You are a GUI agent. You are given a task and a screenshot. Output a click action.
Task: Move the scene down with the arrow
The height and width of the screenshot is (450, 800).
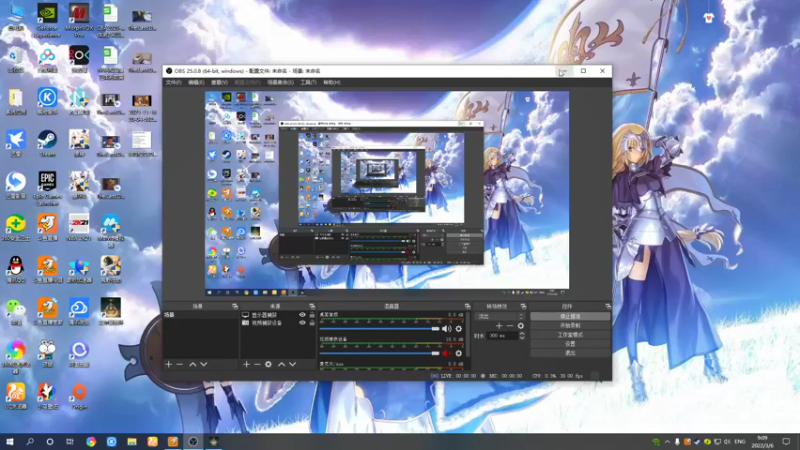[204, 364]
